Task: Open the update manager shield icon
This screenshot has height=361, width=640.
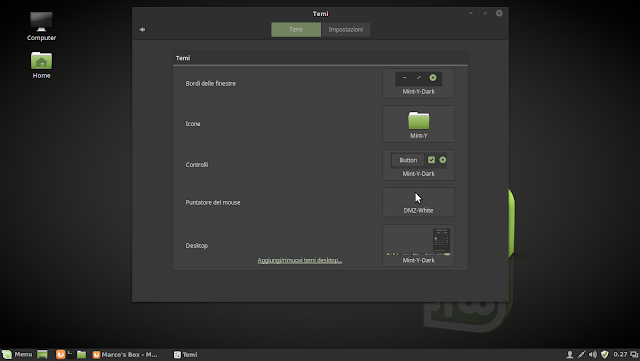Action: coord(604,354)
